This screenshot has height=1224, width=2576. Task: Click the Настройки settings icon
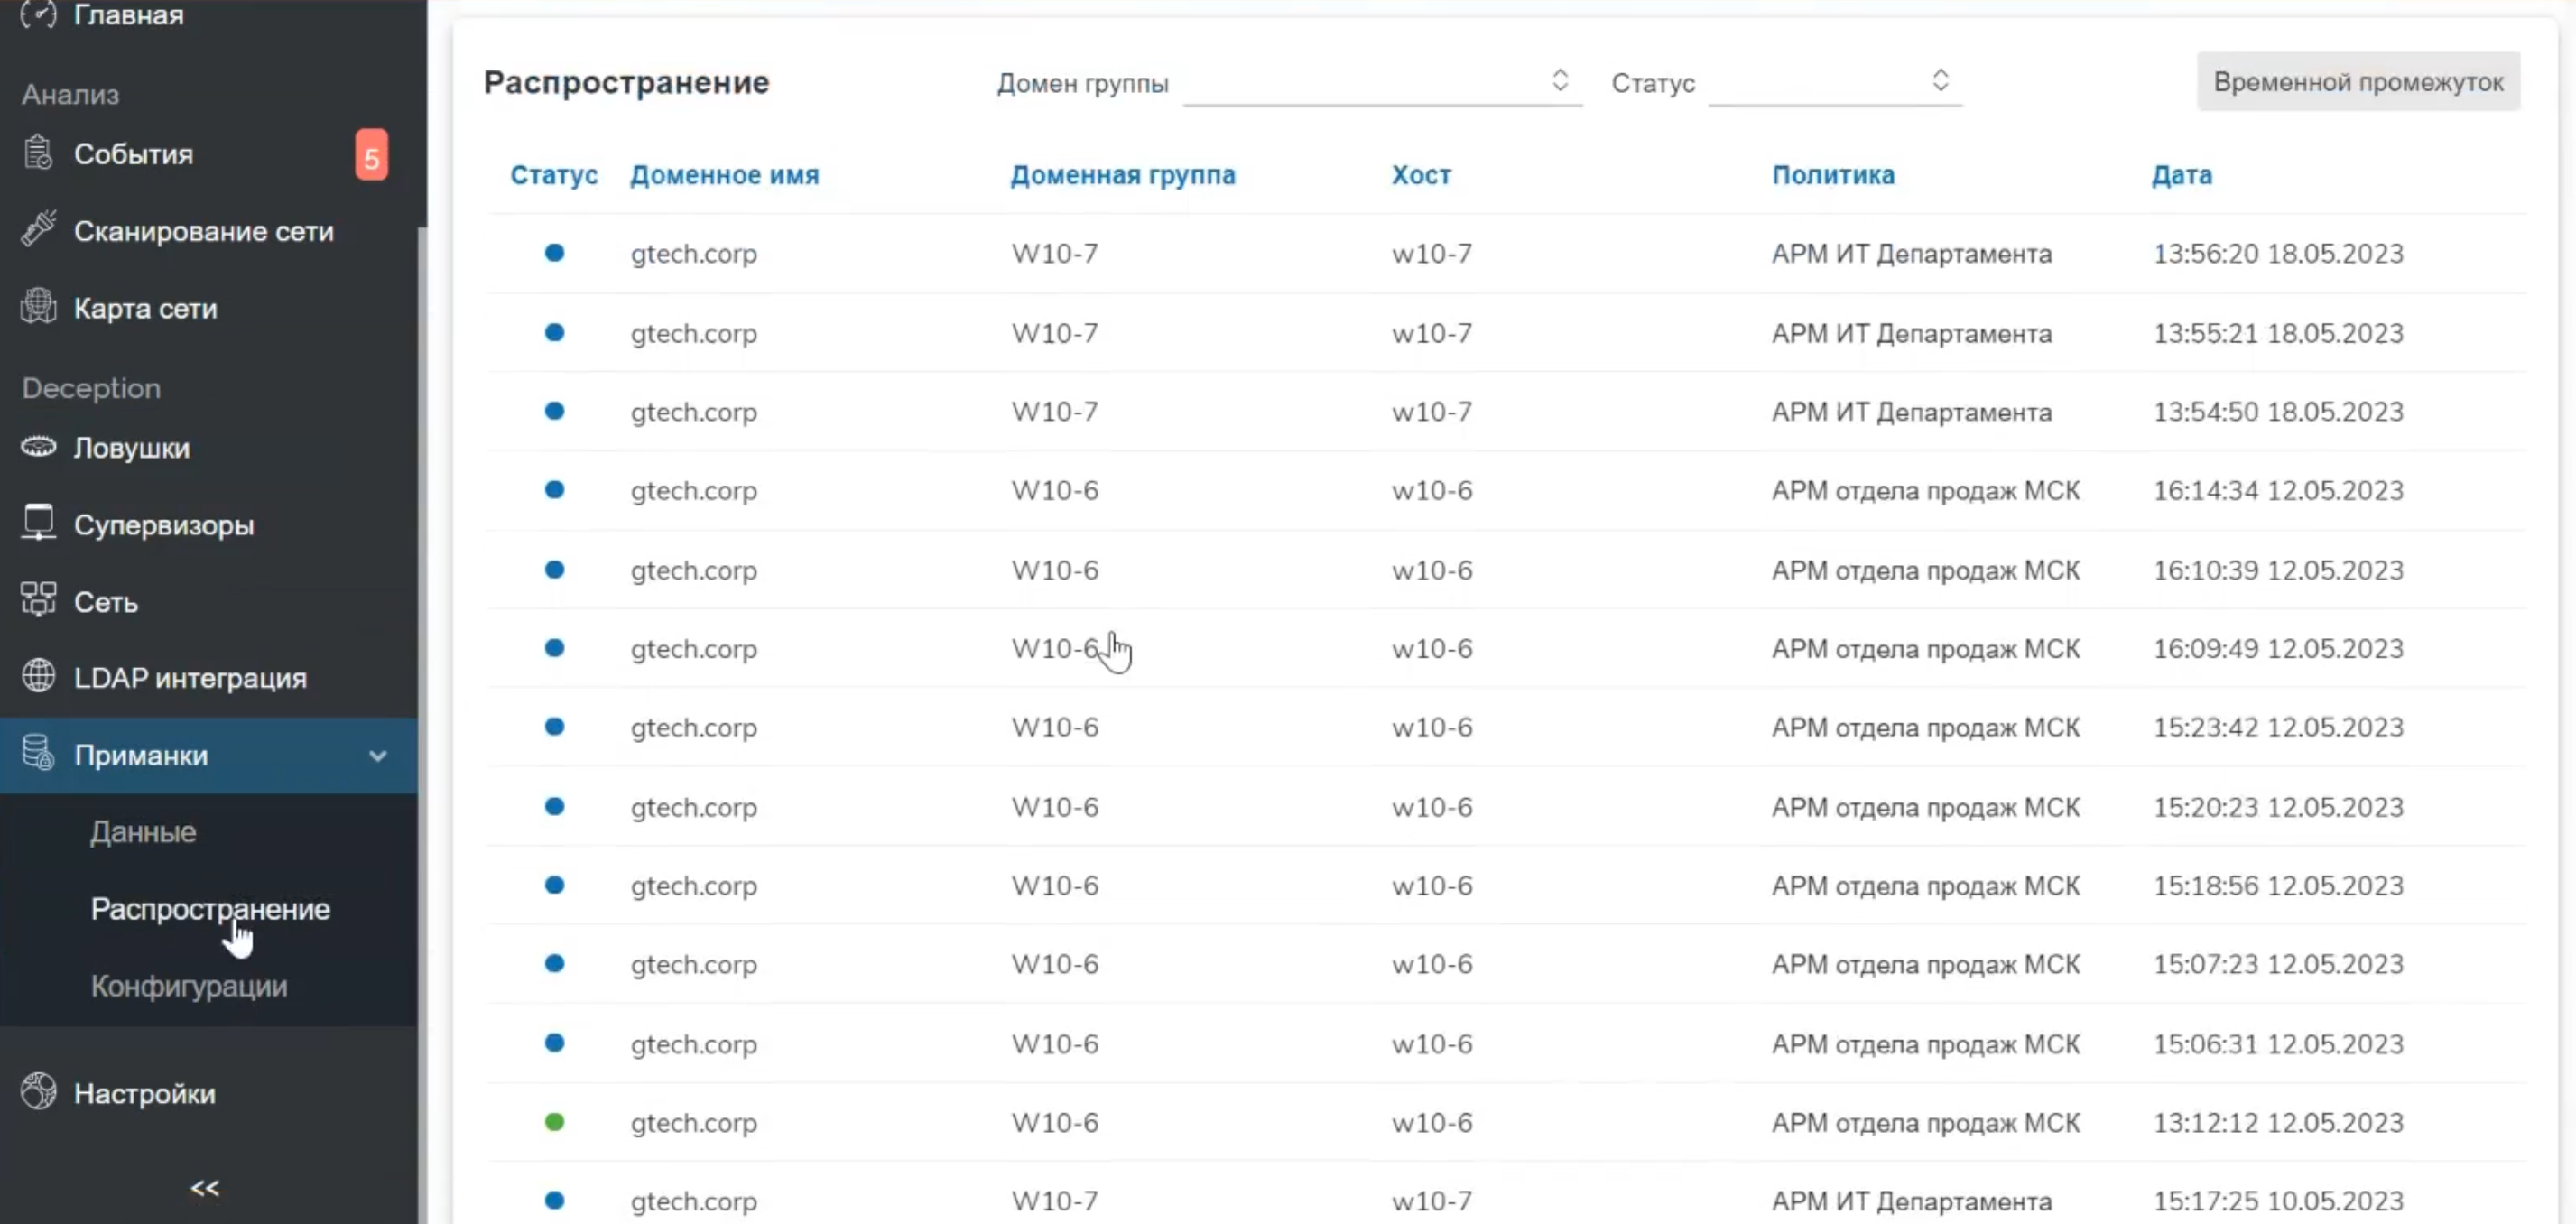(38, 1092)
